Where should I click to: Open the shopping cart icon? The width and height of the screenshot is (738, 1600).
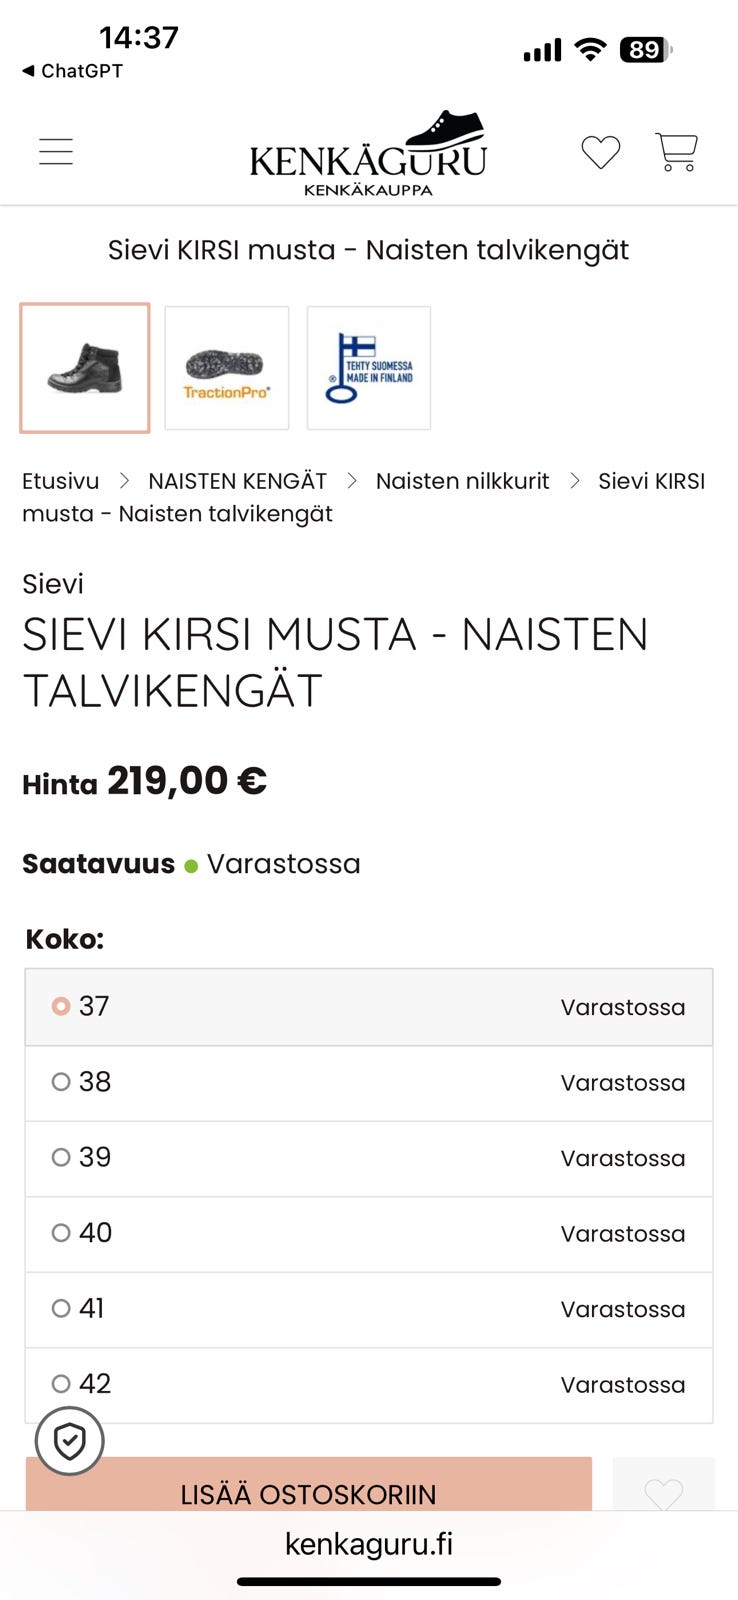(677, 151)
